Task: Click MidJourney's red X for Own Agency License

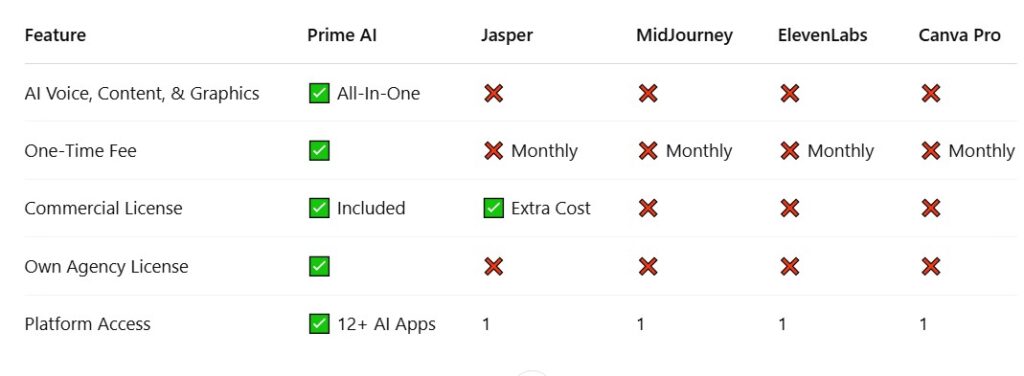Action: pyautogui.click(x=648, y=266)
